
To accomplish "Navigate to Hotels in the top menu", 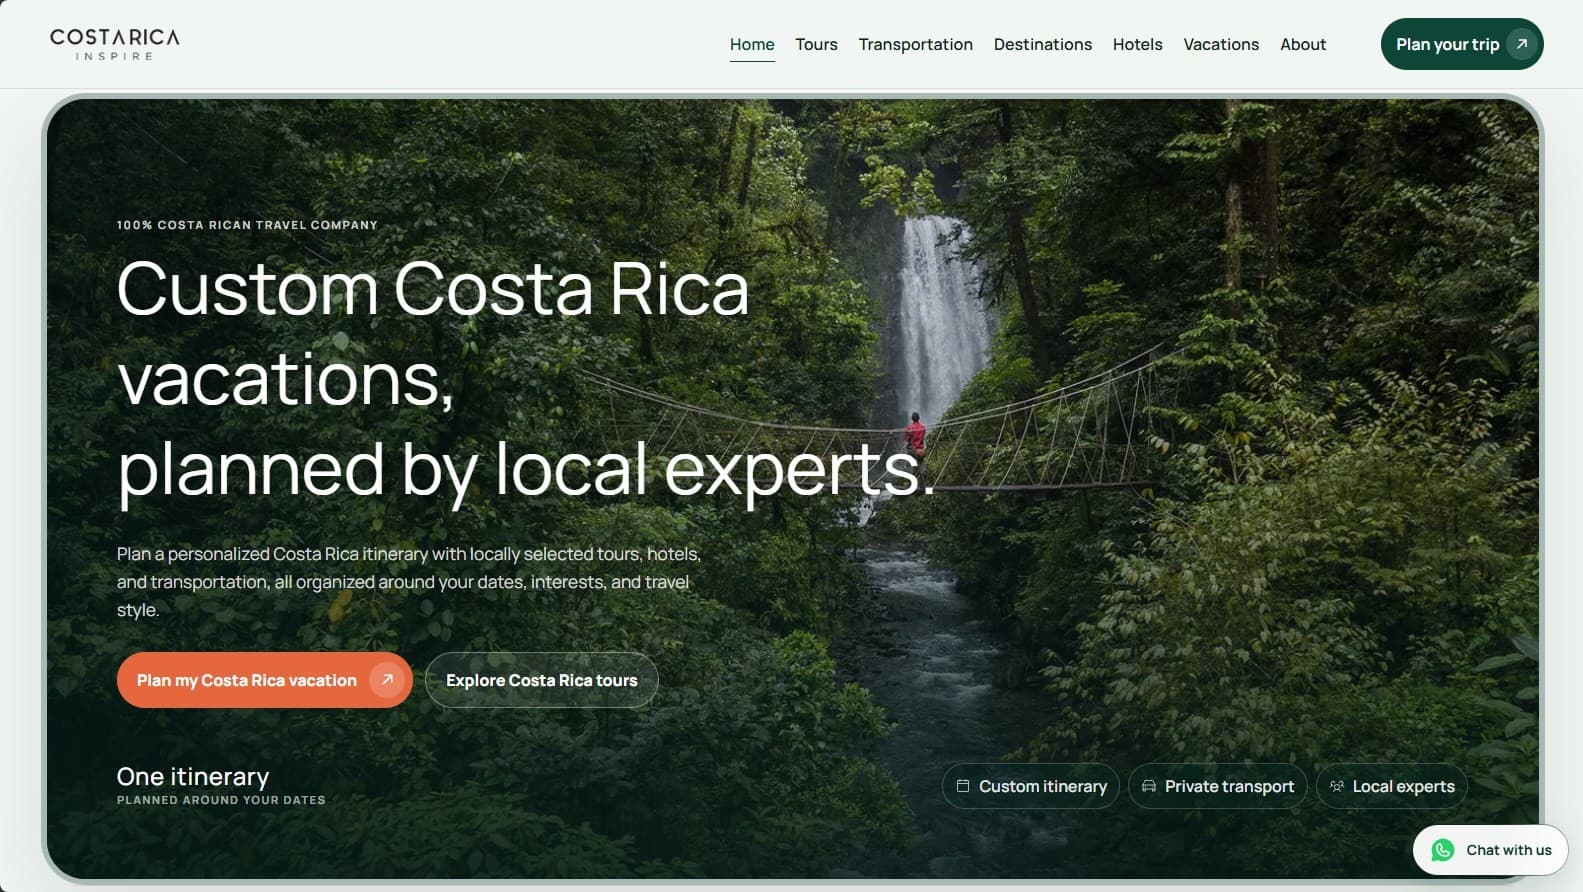I will (1138, 44).
